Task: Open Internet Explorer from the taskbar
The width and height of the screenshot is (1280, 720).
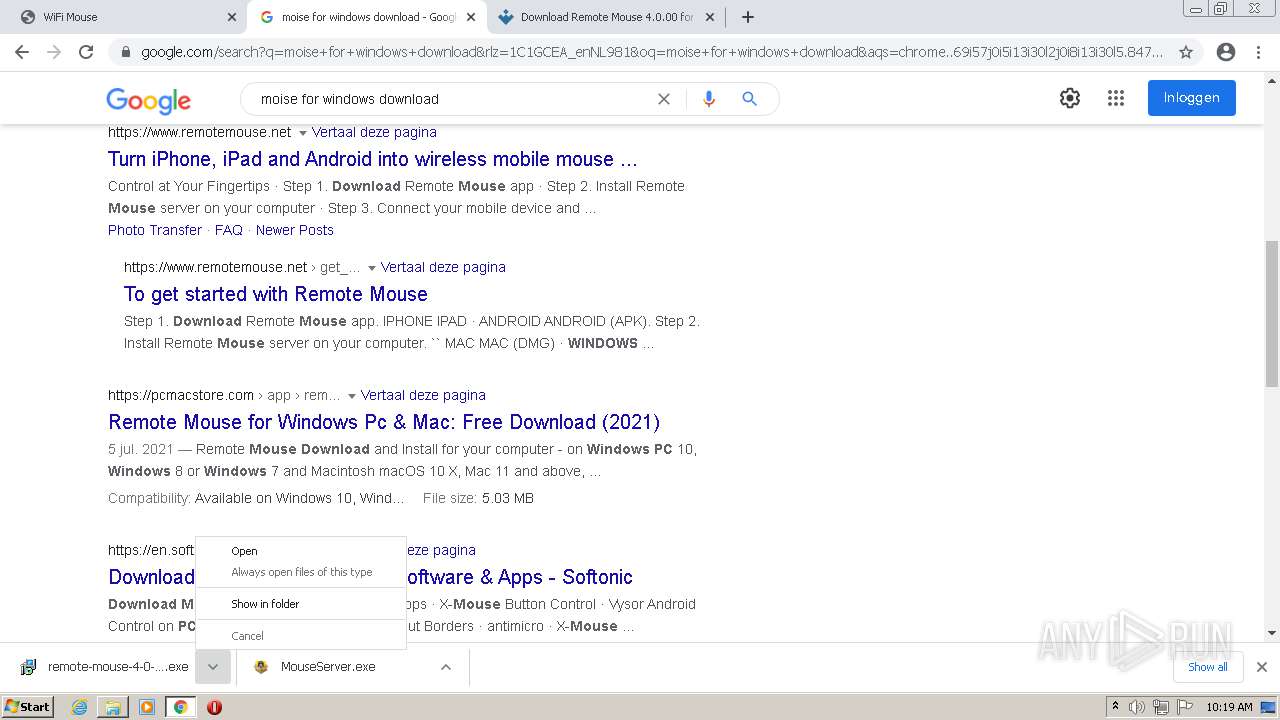Action: [79, 707]
